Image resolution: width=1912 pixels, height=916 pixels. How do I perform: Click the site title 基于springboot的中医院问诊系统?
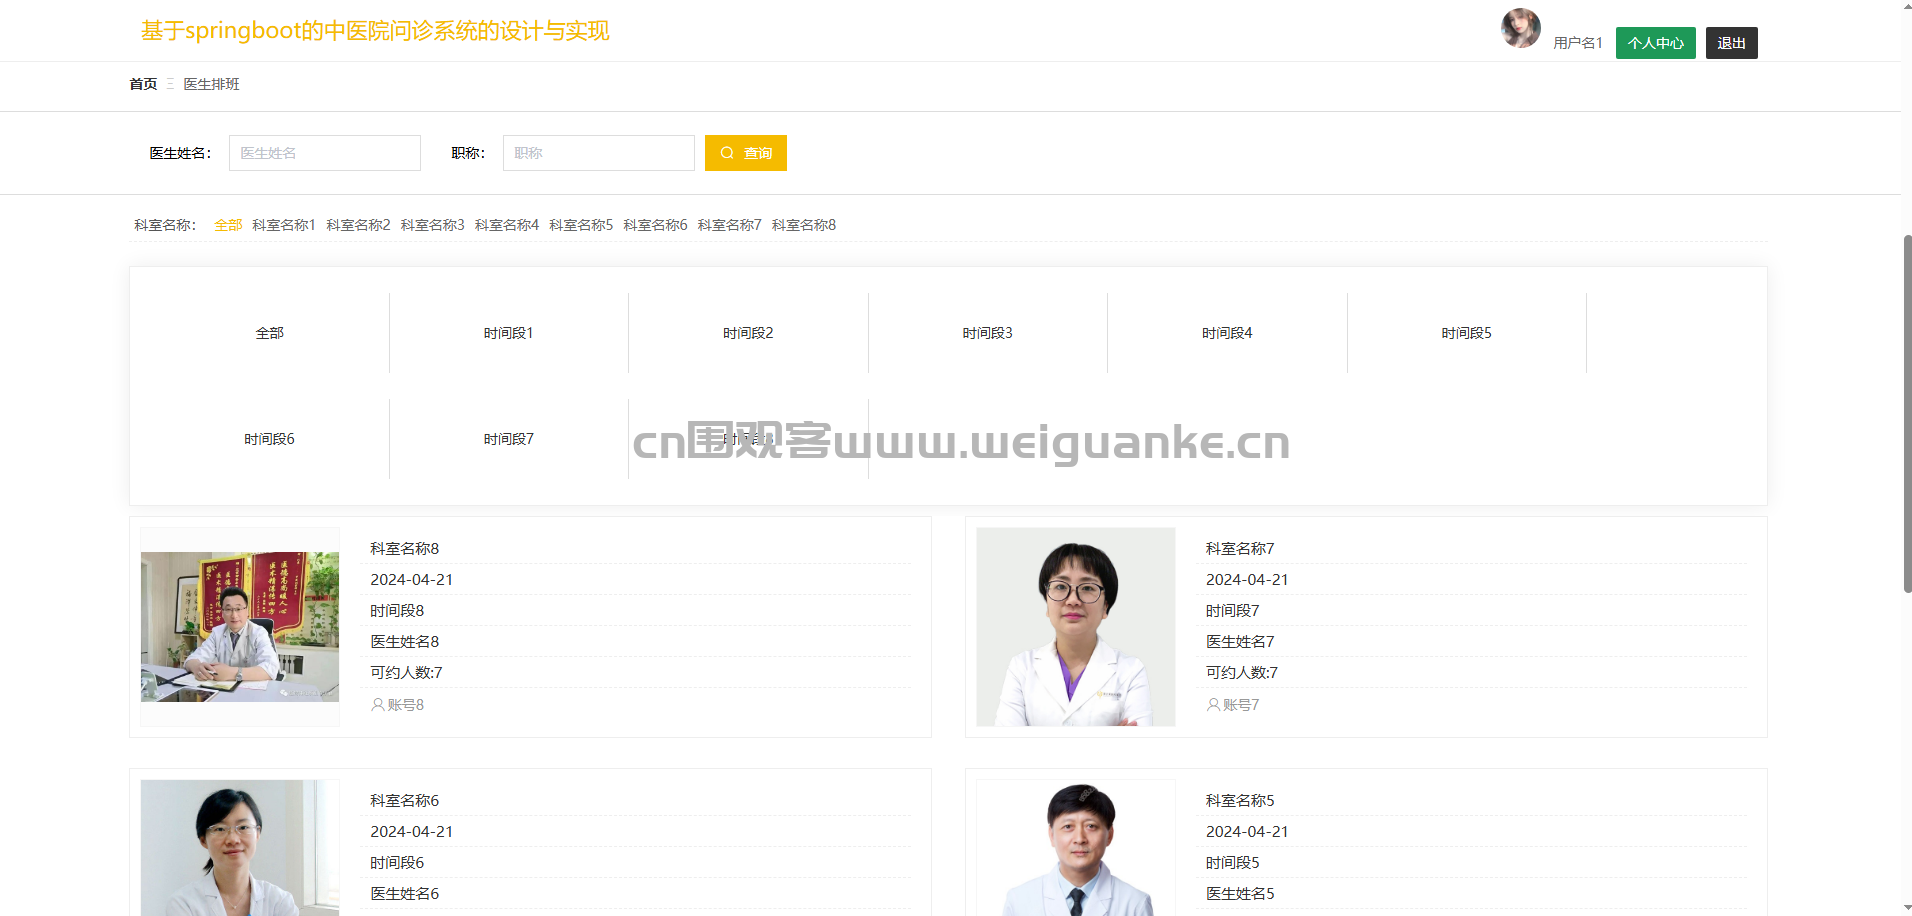coord(375,31)
